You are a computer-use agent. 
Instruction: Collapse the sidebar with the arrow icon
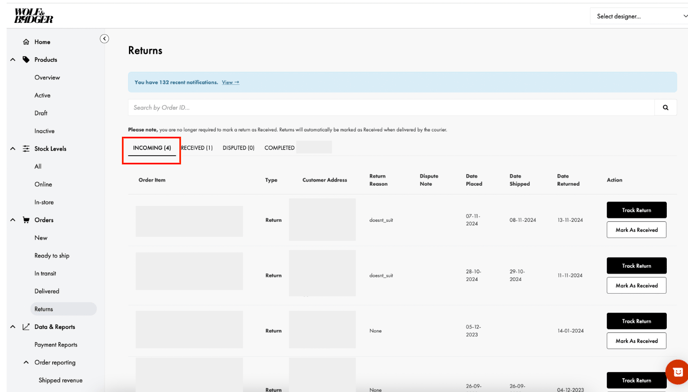(x=104, y=39)
